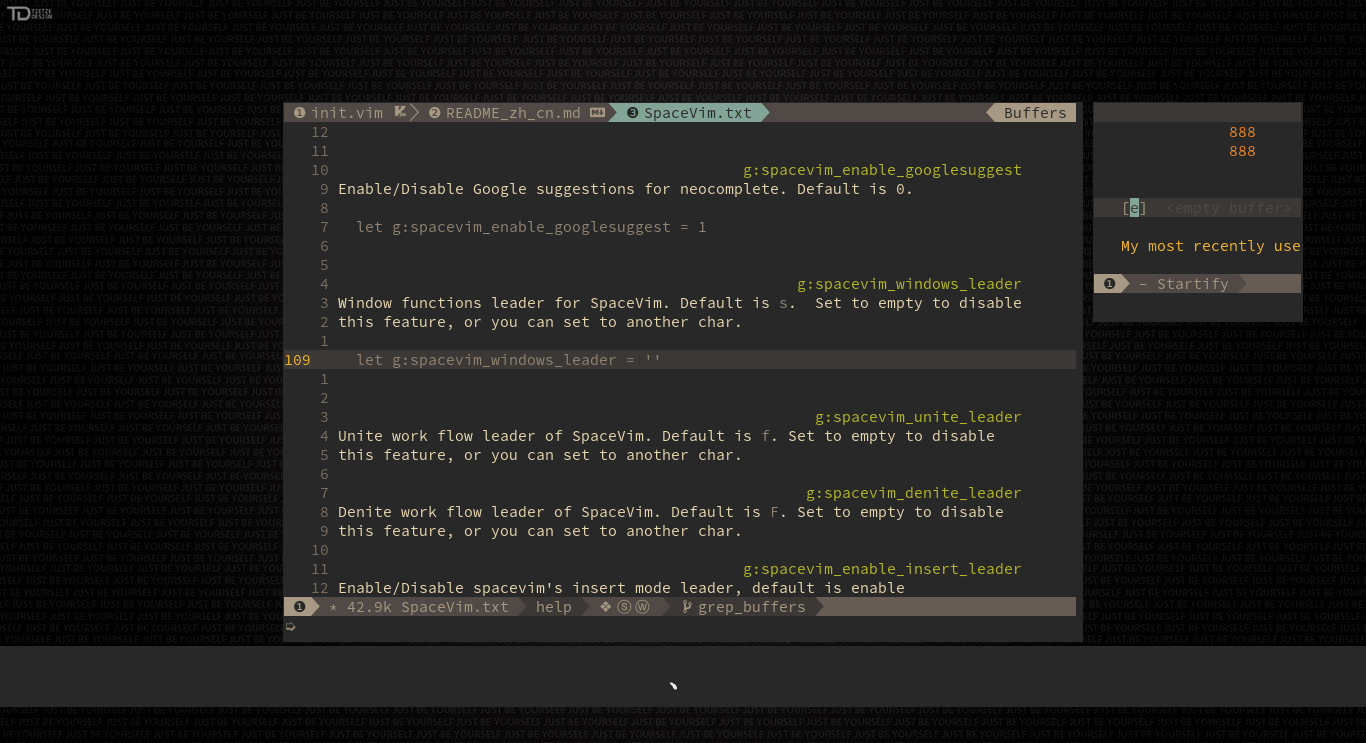The image size is (1366, 743).
Task: Expand the chevron after the init.vim buffer
Action: pyautogui.click(x=414, y=112)
